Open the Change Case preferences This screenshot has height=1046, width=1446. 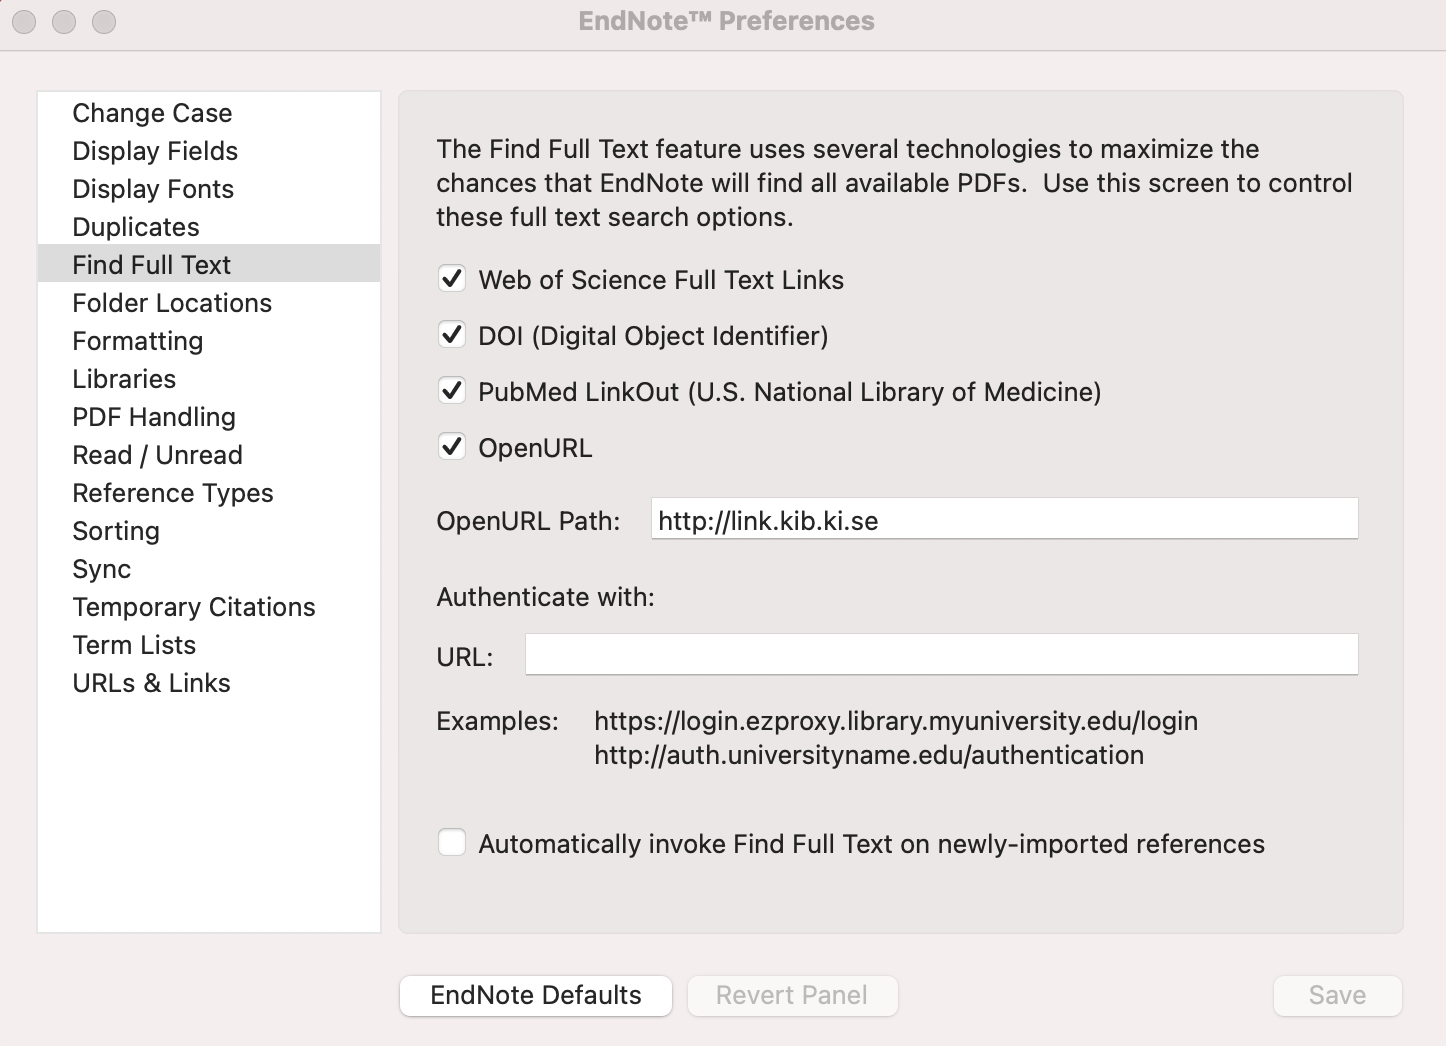point(209,113)
